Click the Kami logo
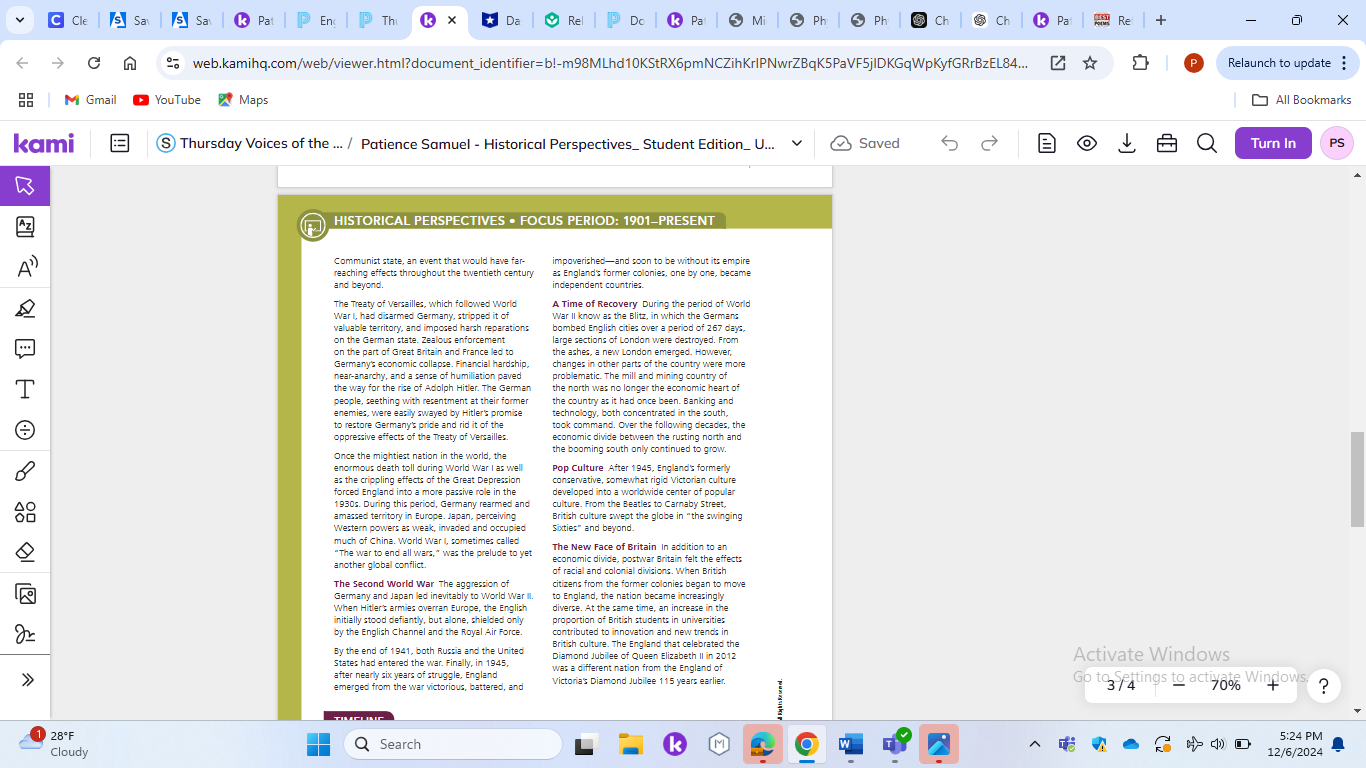 43,143
